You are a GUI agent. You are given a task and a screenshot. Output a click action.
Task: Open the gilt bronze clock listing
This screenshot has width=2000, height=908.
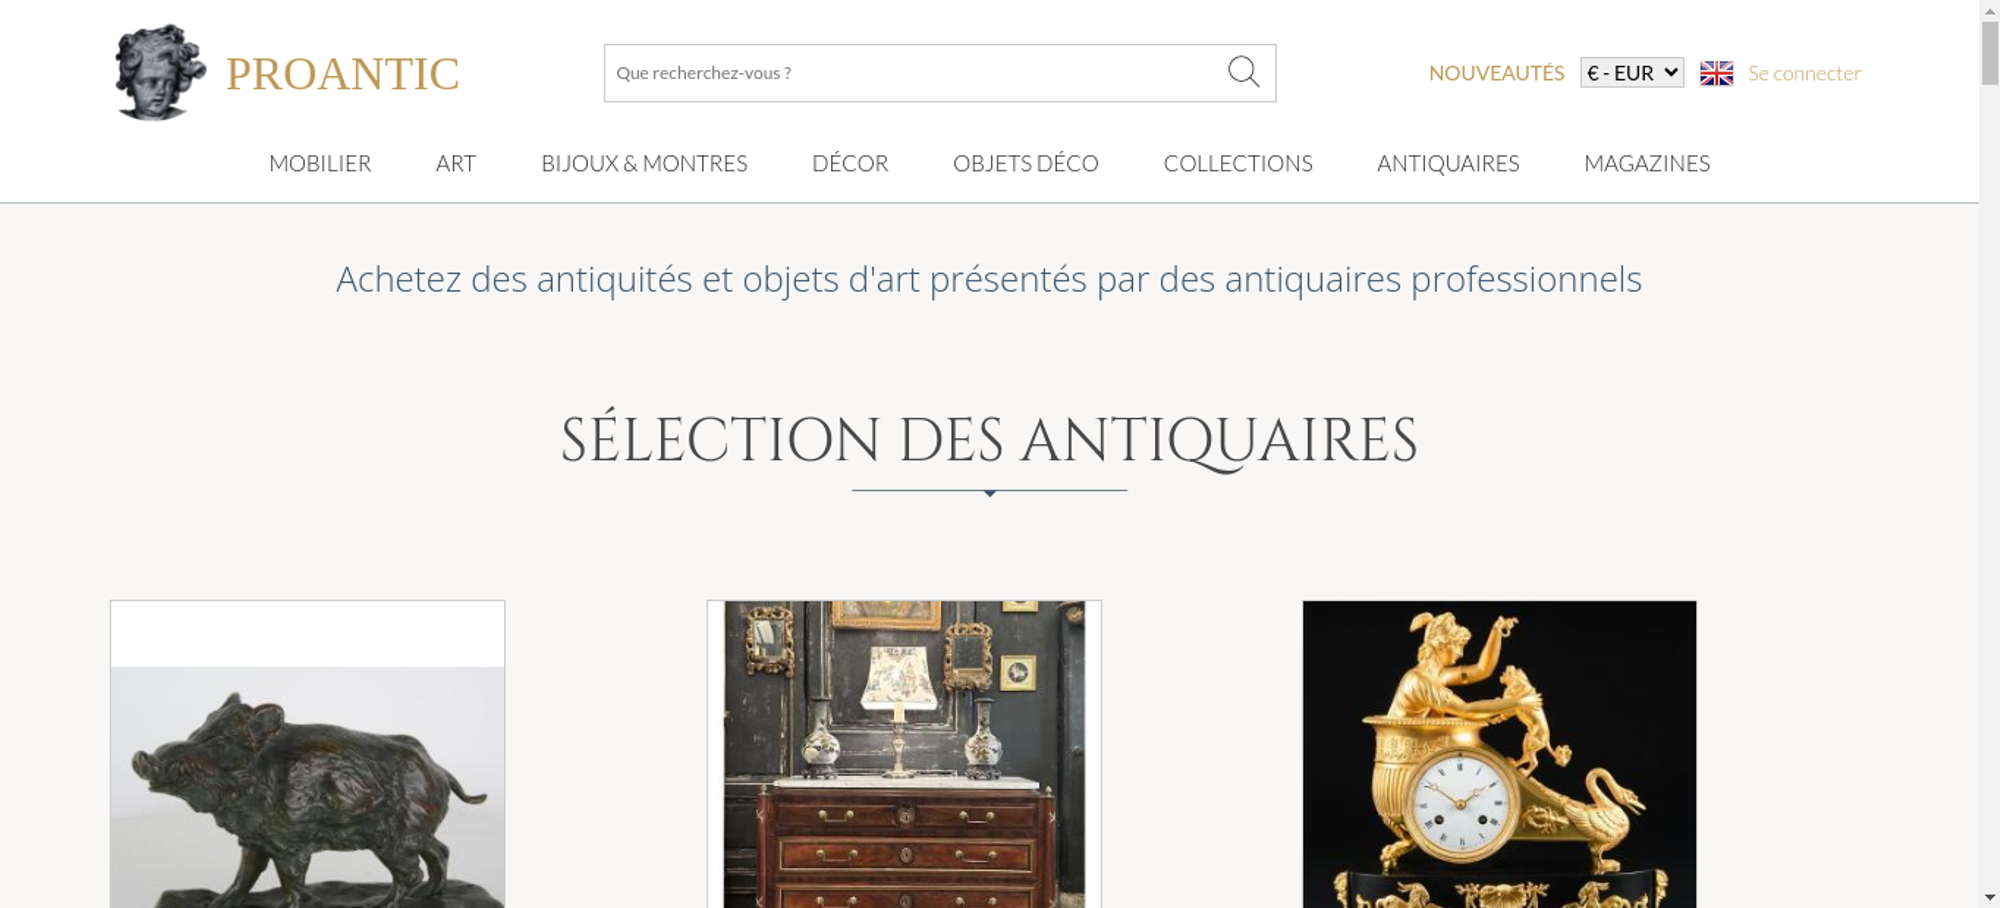click(1499, 755)
